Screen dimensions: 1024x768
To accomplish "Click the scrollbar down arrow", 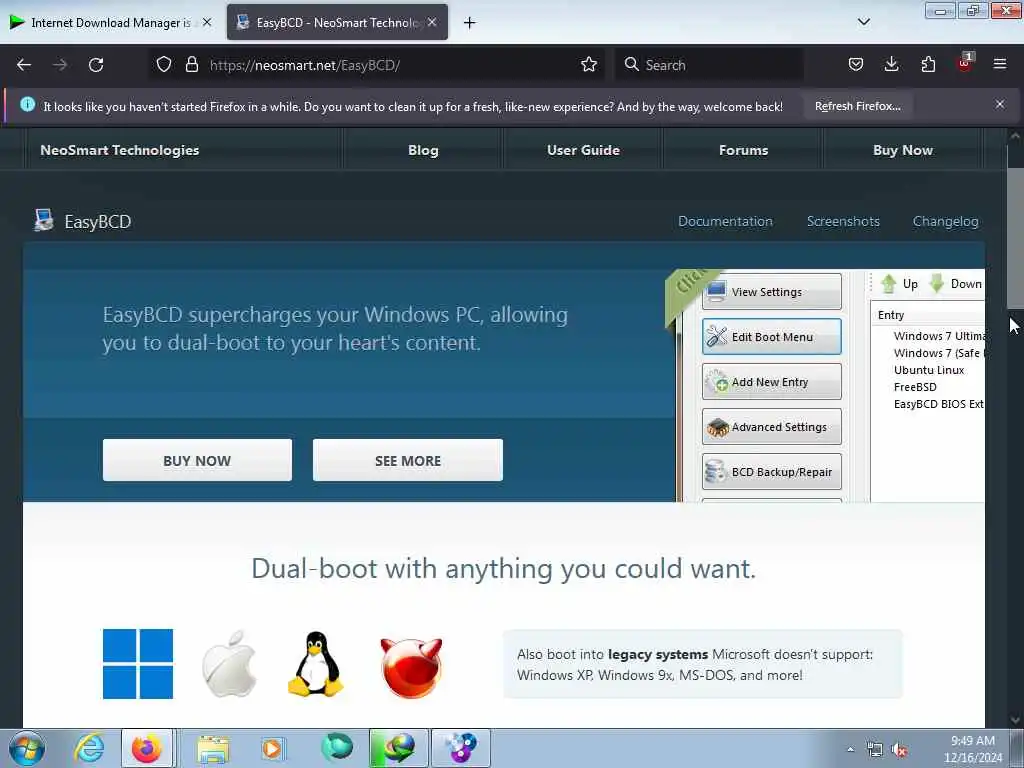I will click(1015, 720).
